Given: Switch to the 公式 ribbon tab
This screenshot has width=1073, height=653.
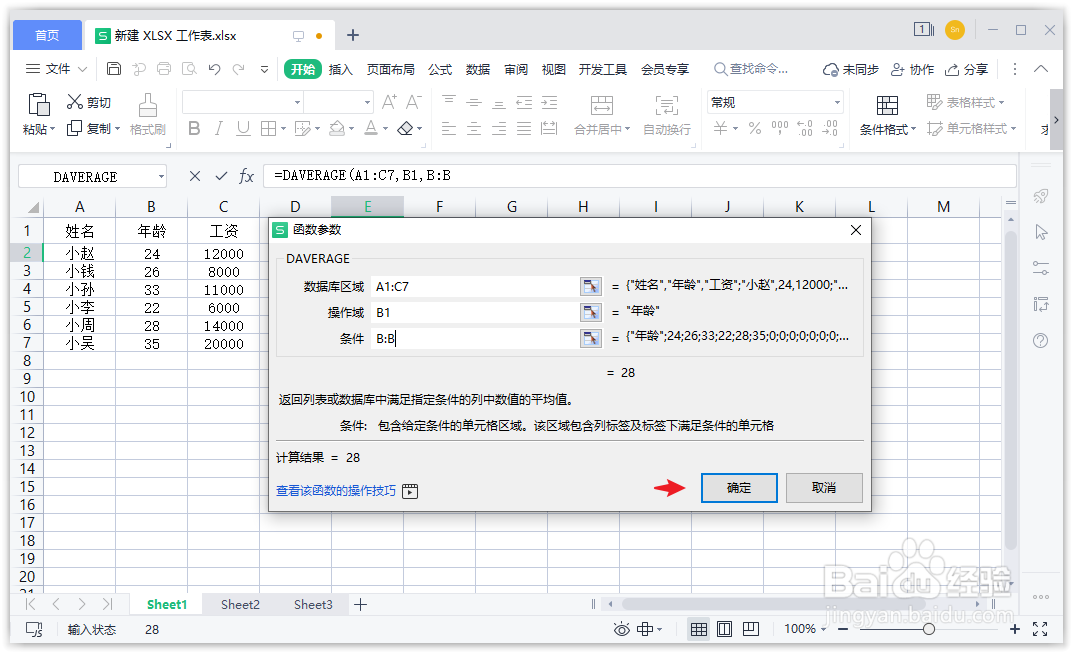Looking at the screenshot, I should point(440,69).
